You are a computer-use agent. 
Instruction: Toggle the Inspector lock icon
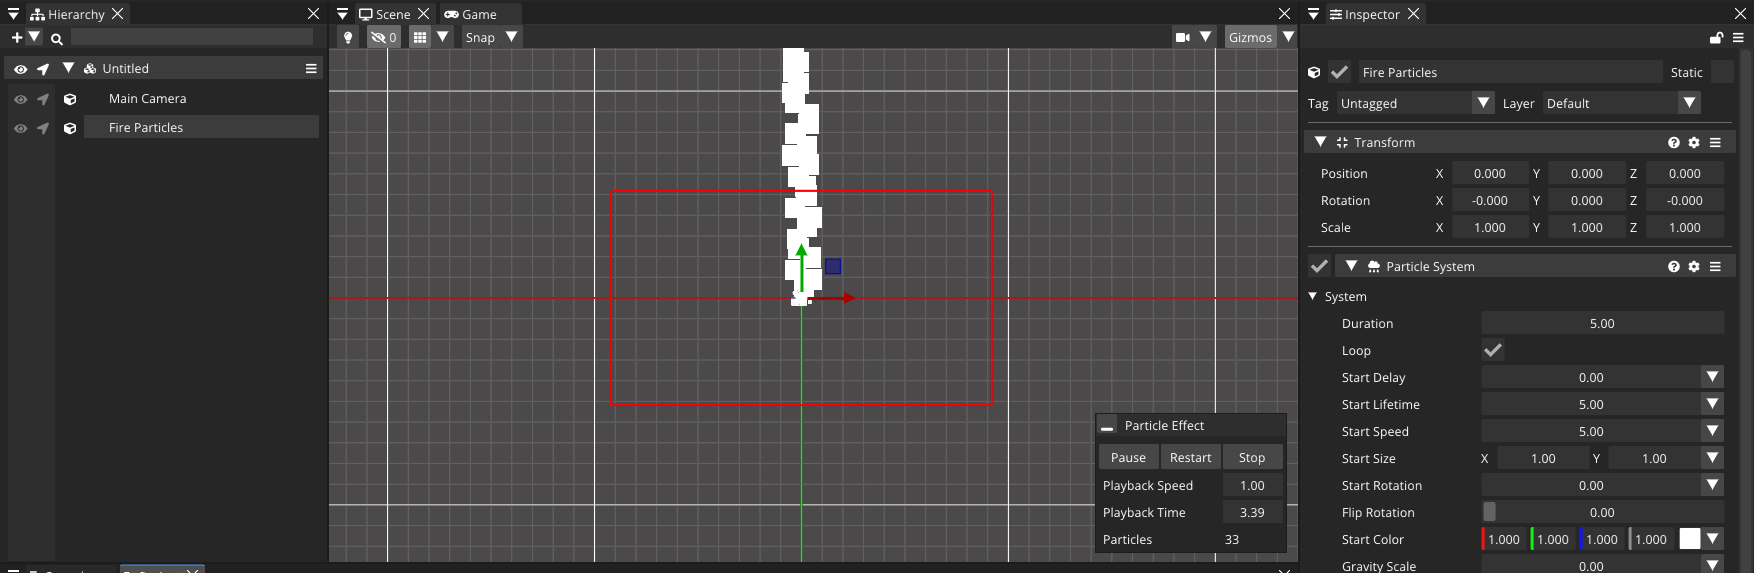(x=1716, y=38)
